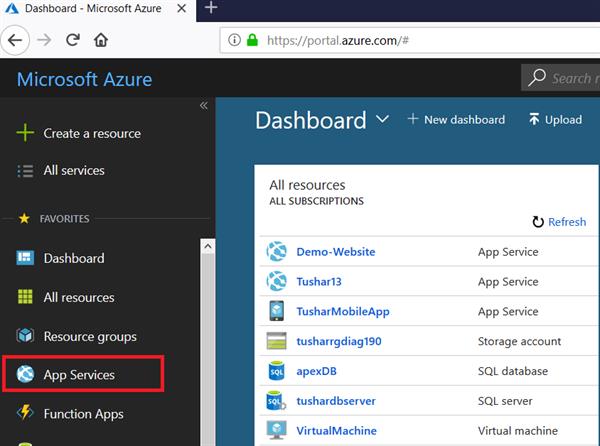The image size is (600, 446).
Task: Click the browser home icon
Action: 100,41
